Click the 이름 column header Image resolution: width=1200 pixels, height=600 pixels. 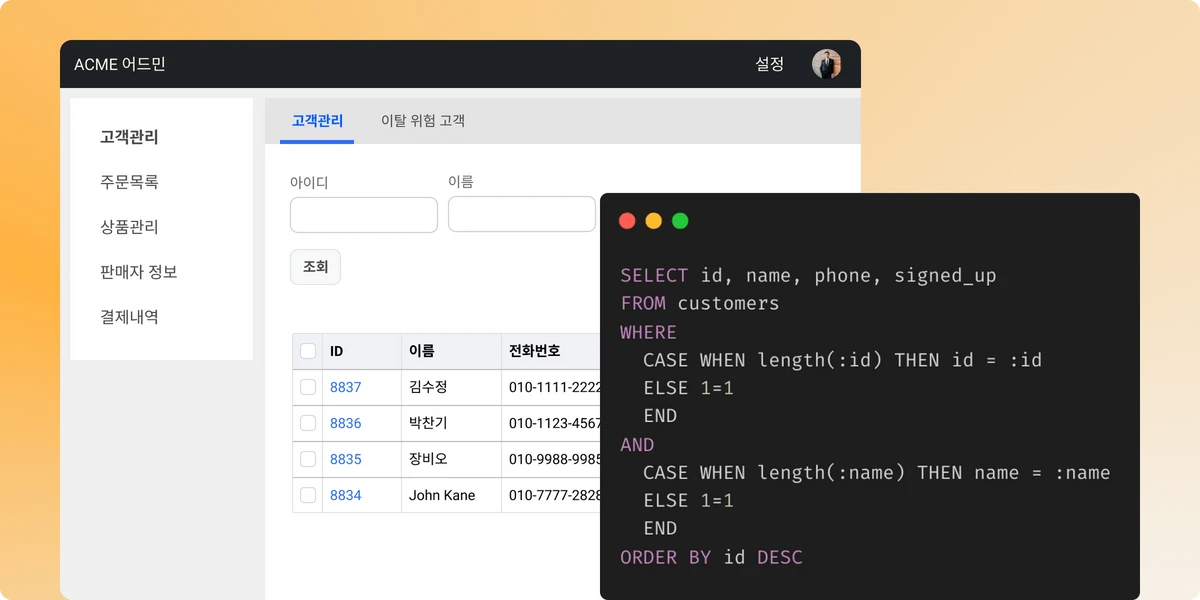coord(450,351)
